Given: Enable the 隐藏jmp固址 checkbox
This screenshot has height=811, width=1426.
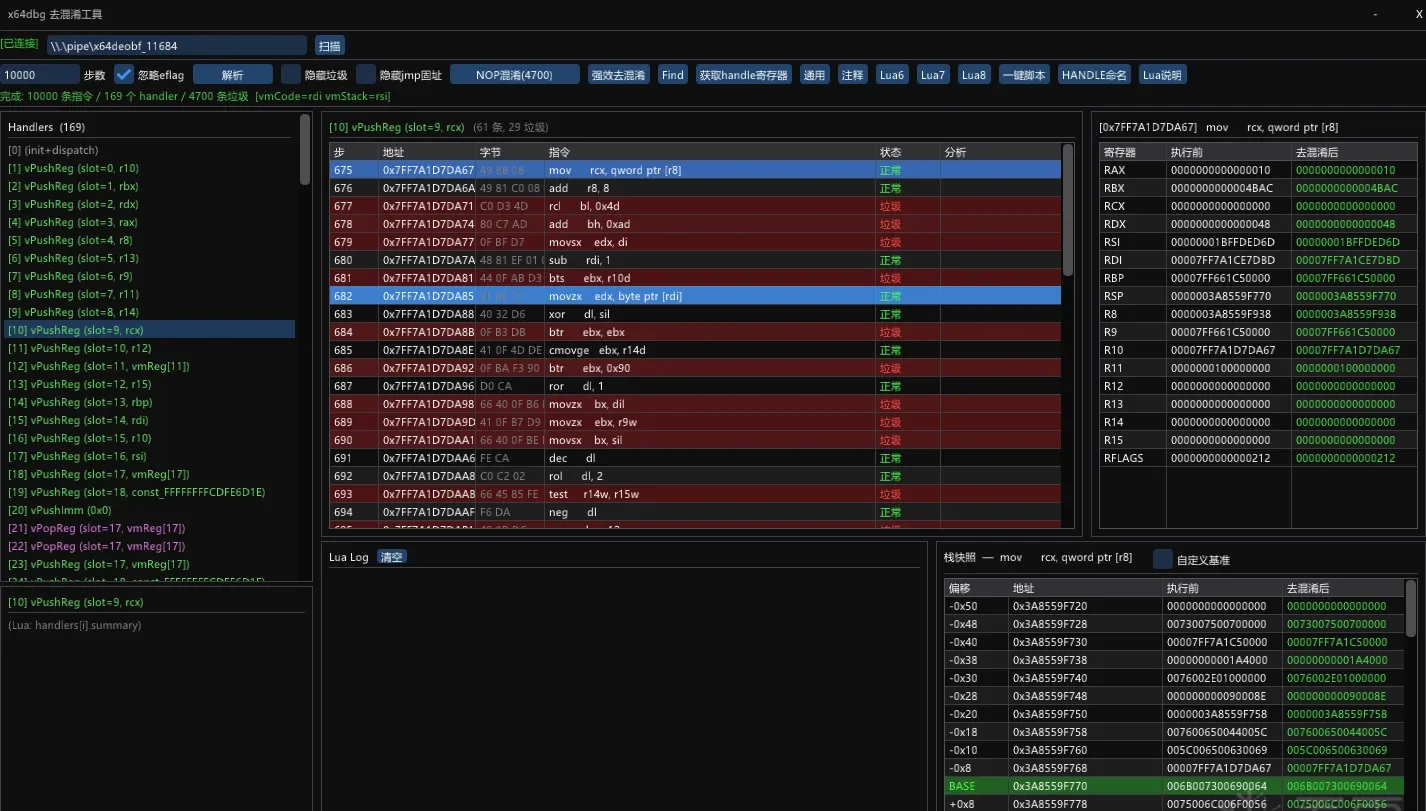Looking at the screenshot, I should [366, 74].
